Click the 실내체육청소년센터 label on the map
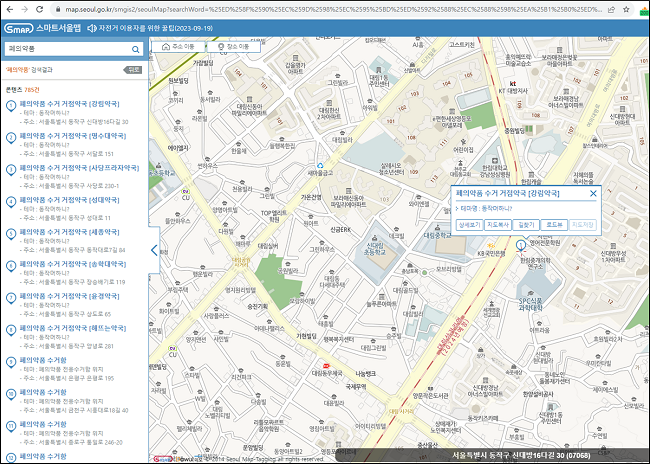Image resolution: width=650 pixels, height=464 pixels. point(392,169)
